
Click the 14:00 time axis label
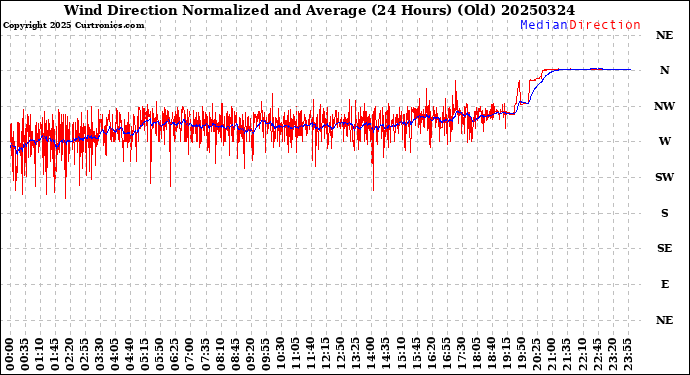pyautogui.click(x=371, y=355)
